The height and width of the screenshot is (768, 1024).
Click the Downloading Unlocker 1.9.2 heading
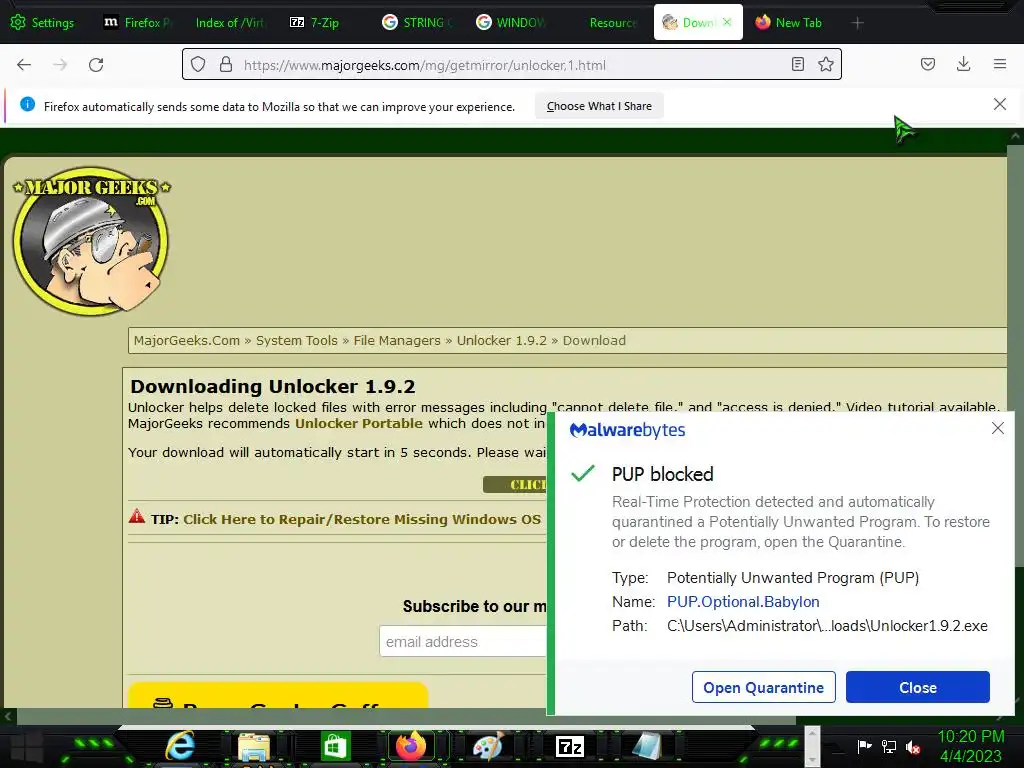click(x=272, y=386)
